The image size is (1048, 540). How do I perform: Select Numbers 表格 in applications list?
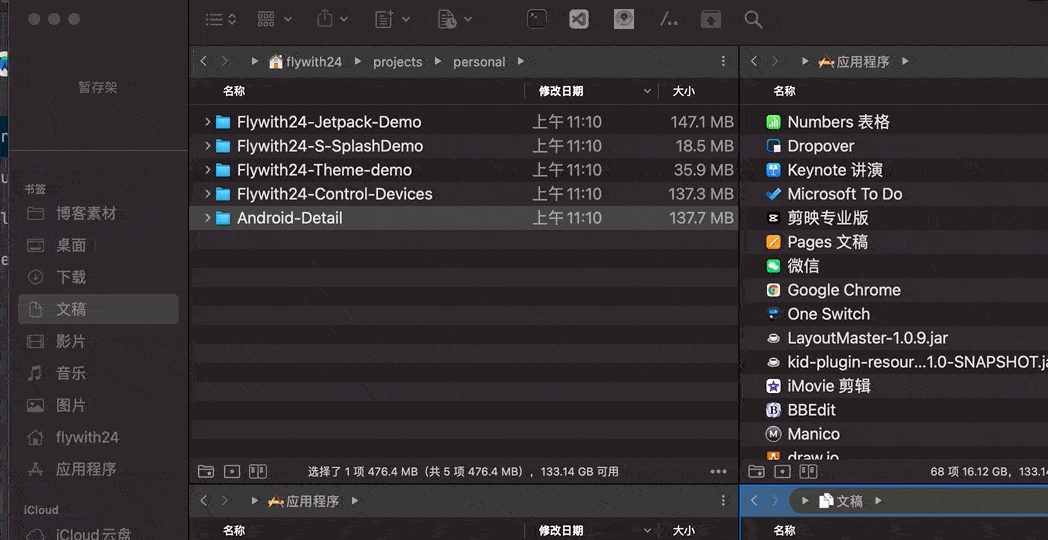point(839,122)
